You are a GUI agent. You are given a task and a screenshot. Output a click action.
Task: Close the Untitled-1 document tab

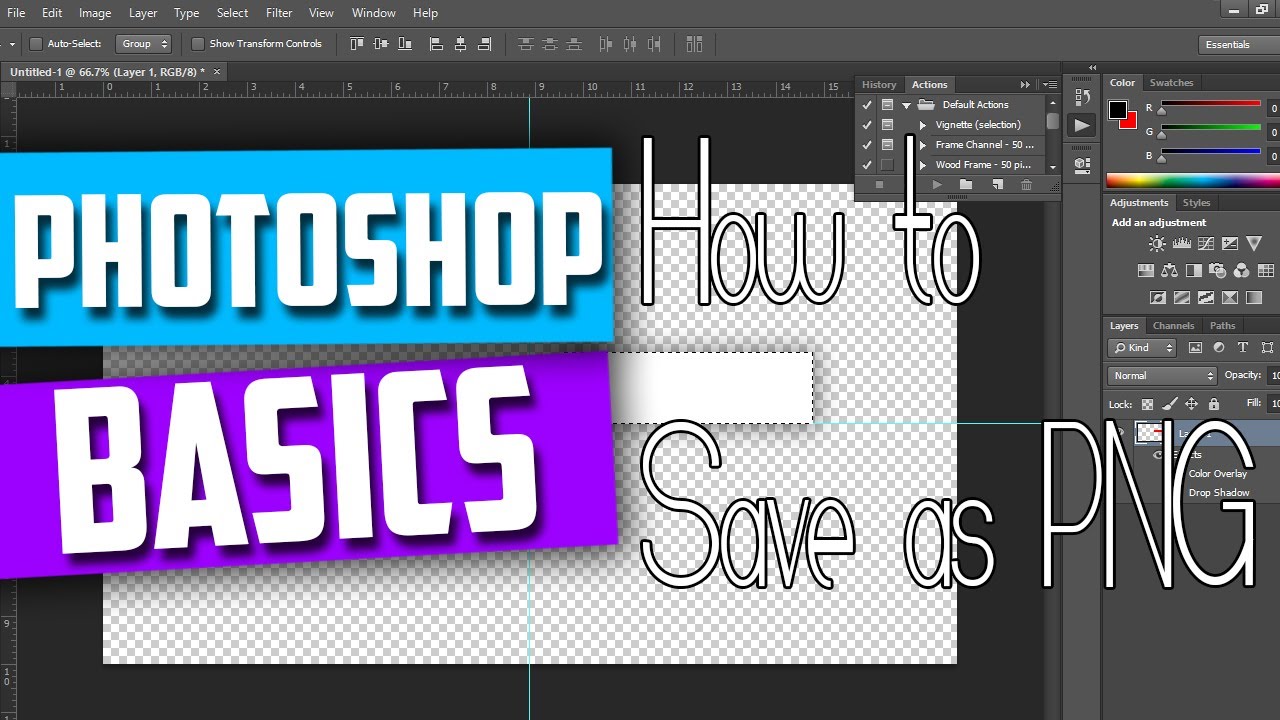217,71
